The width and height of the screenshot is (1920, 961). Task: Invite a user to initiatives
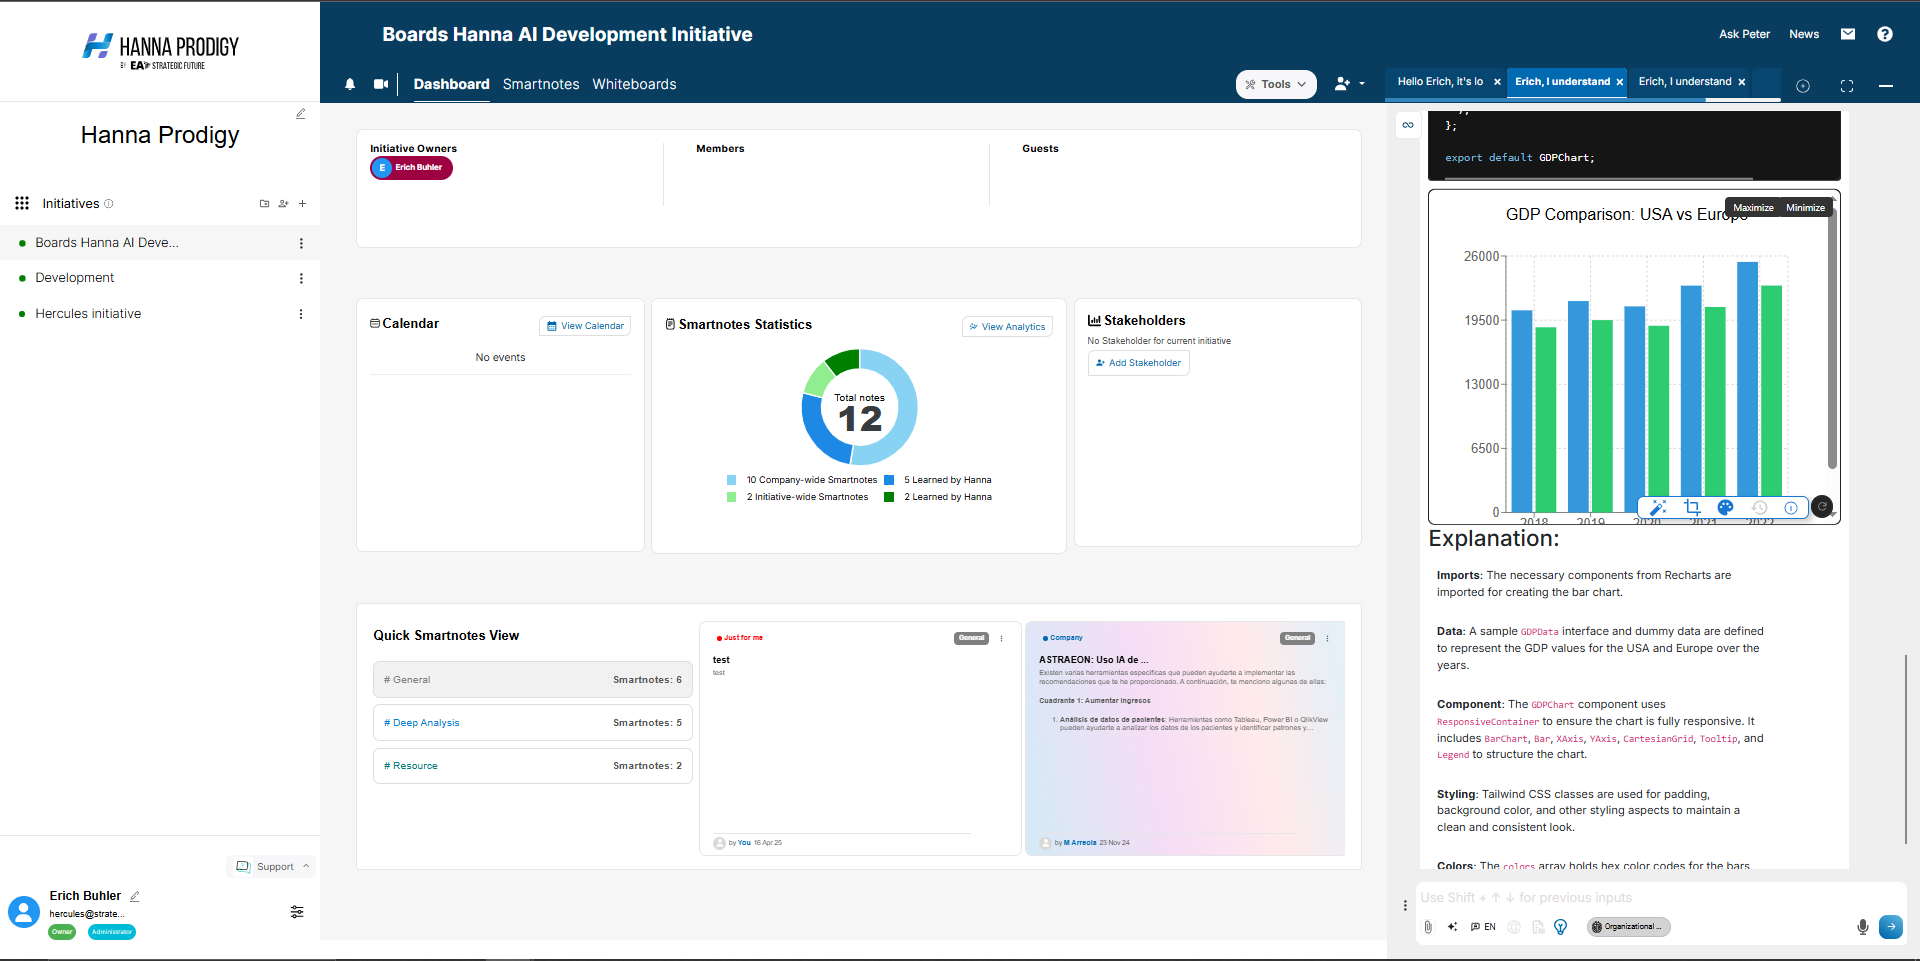(x=284, y=203)
